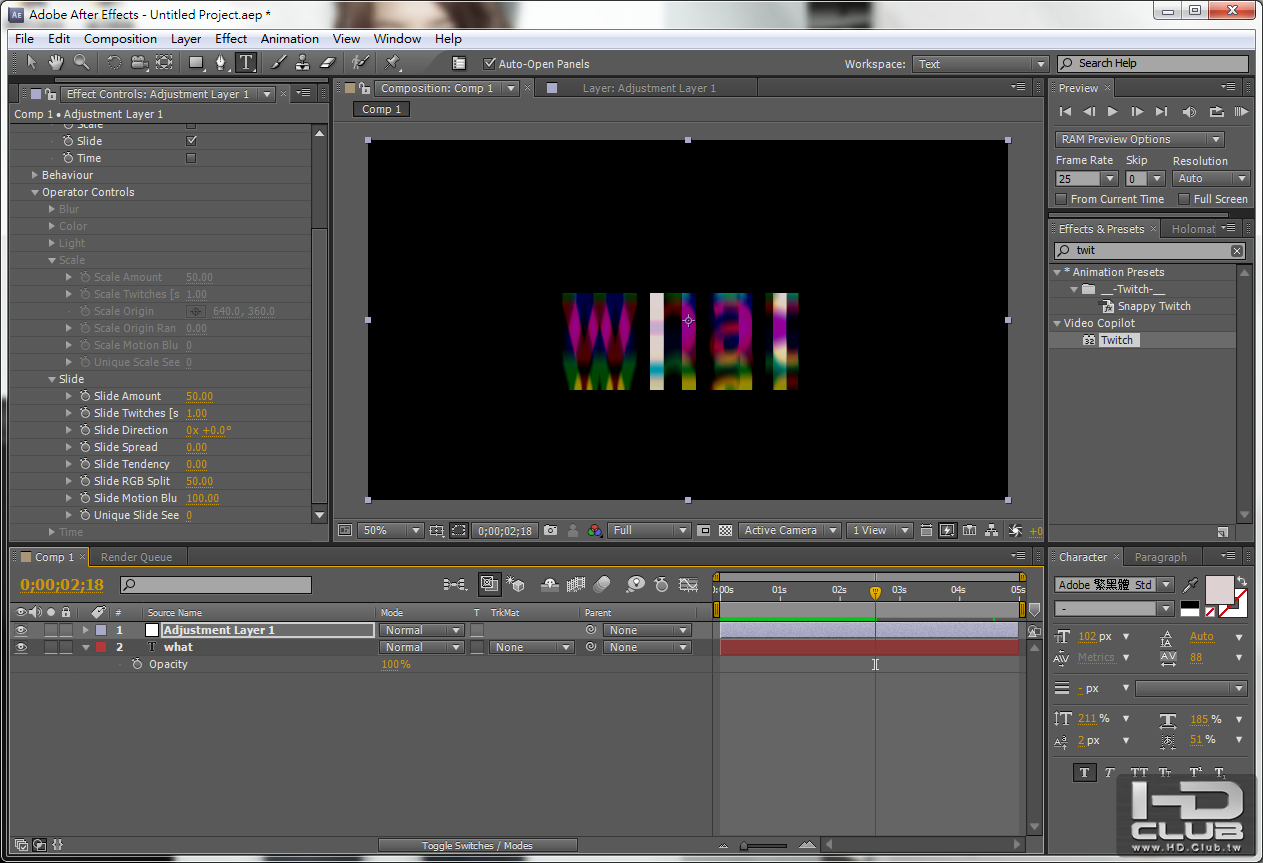
Task: Start RAM Preview from Preview panel
Action: [x=1241, y=112]
